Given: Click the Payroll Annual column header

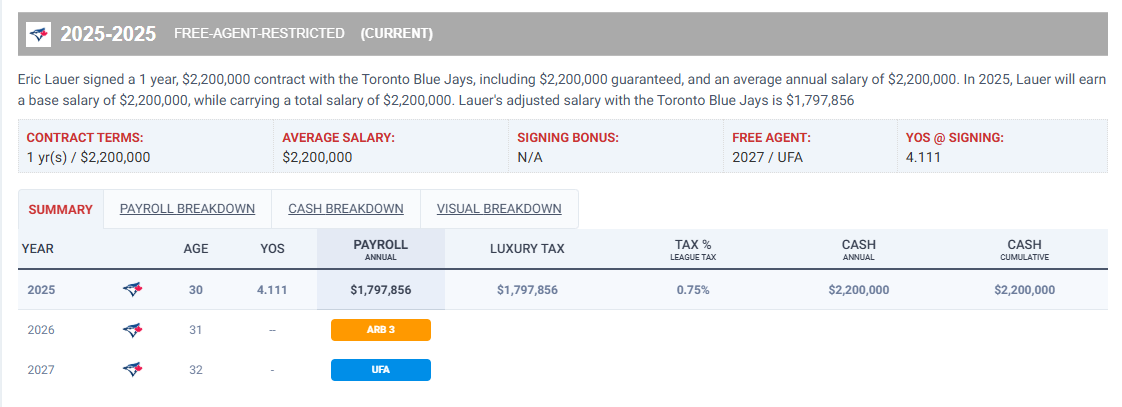Looking at the screenshot, I should click(381, 249).
